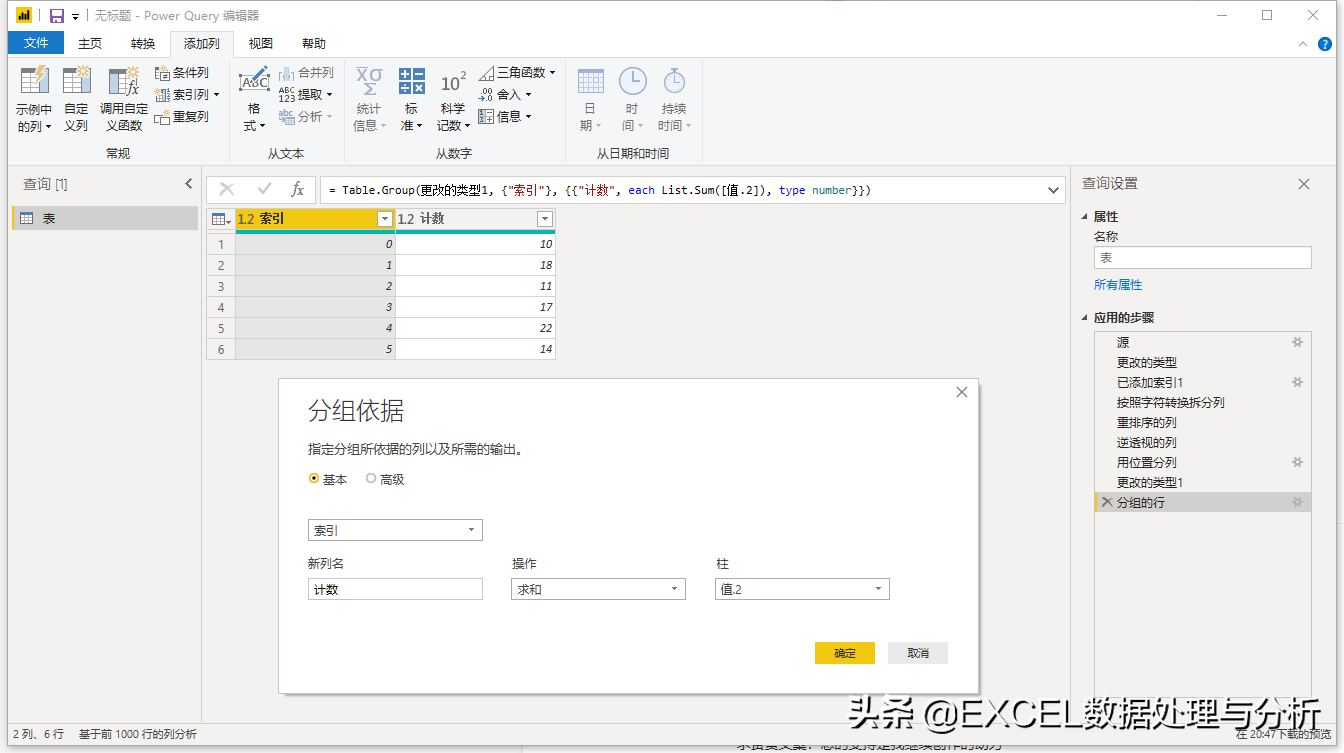The image size is (1344, 753).
Task: Collapse the 应用的步骤 section triangle
Action: [x=1086, y=318]
